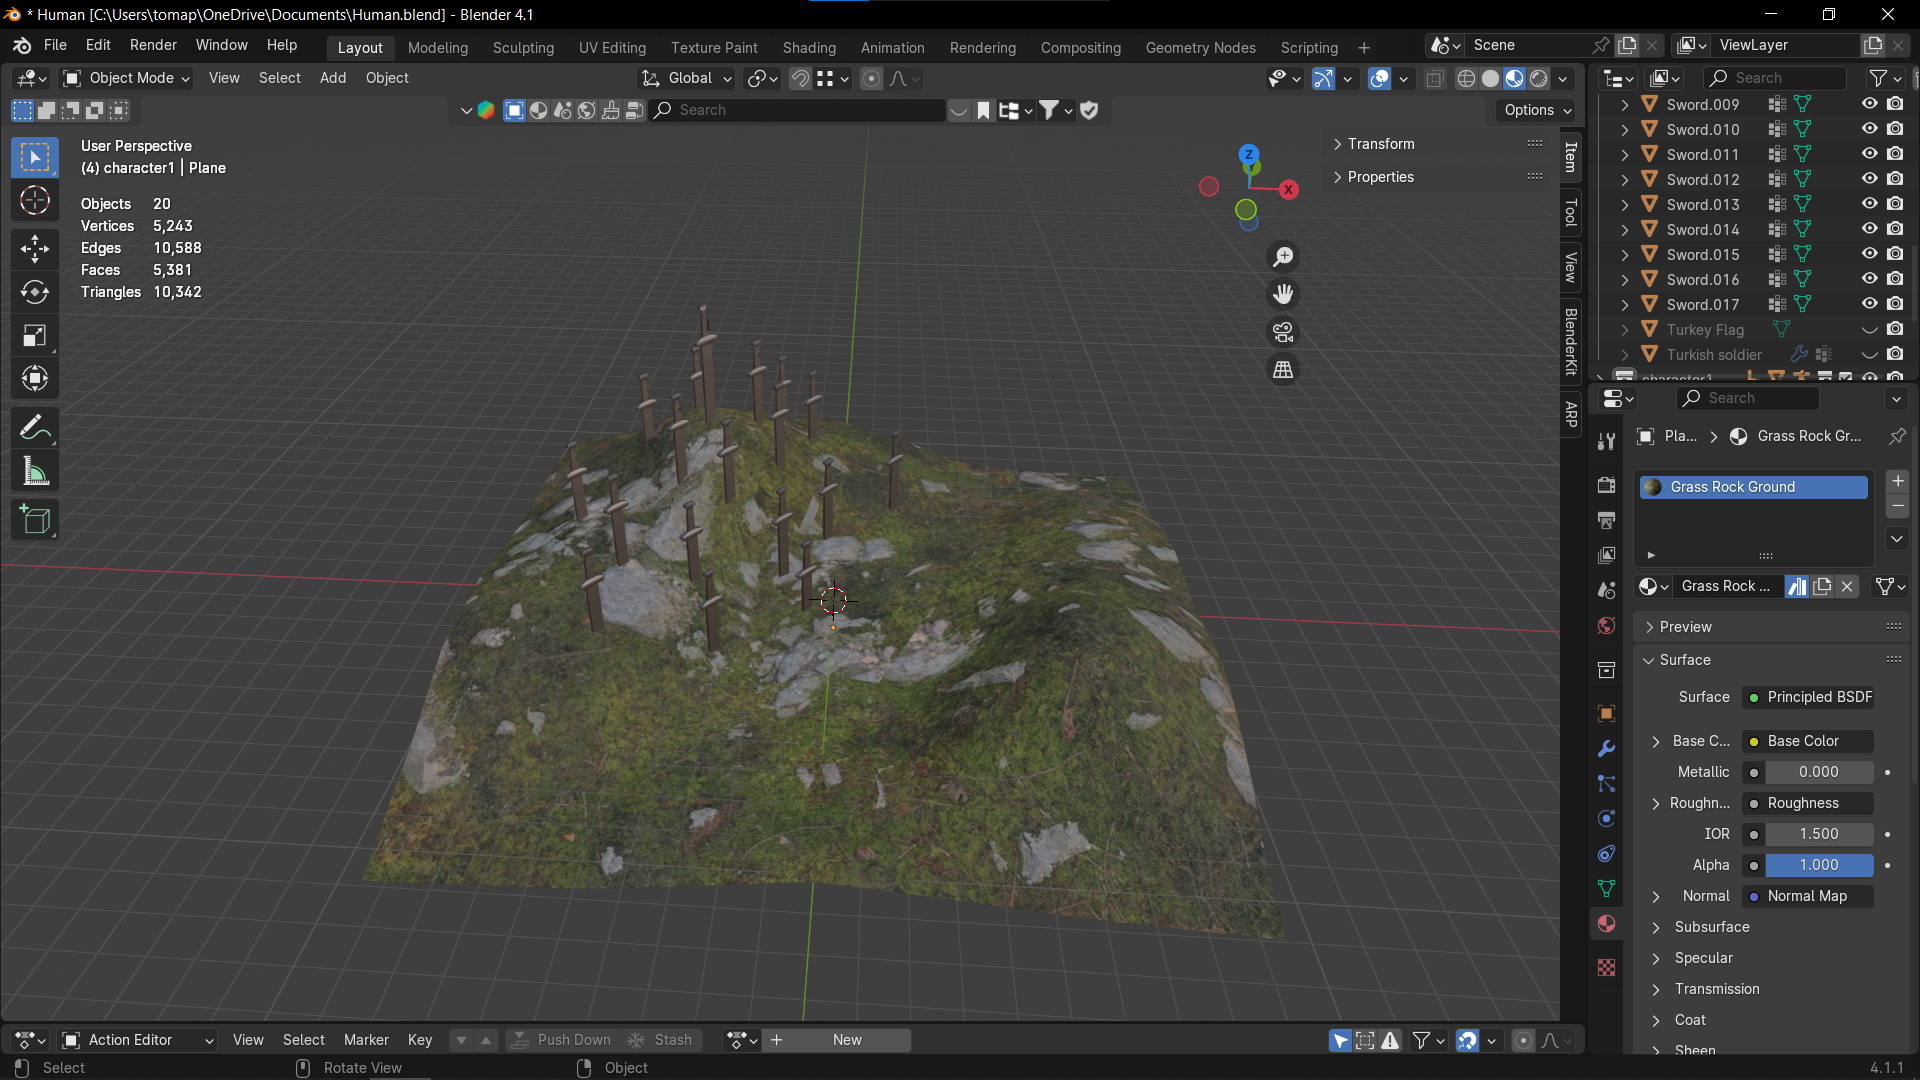This screenshot has height=1080, width=1920.
Task: Toggle camera view in viewport
Action: click(x=1283, y=332)
